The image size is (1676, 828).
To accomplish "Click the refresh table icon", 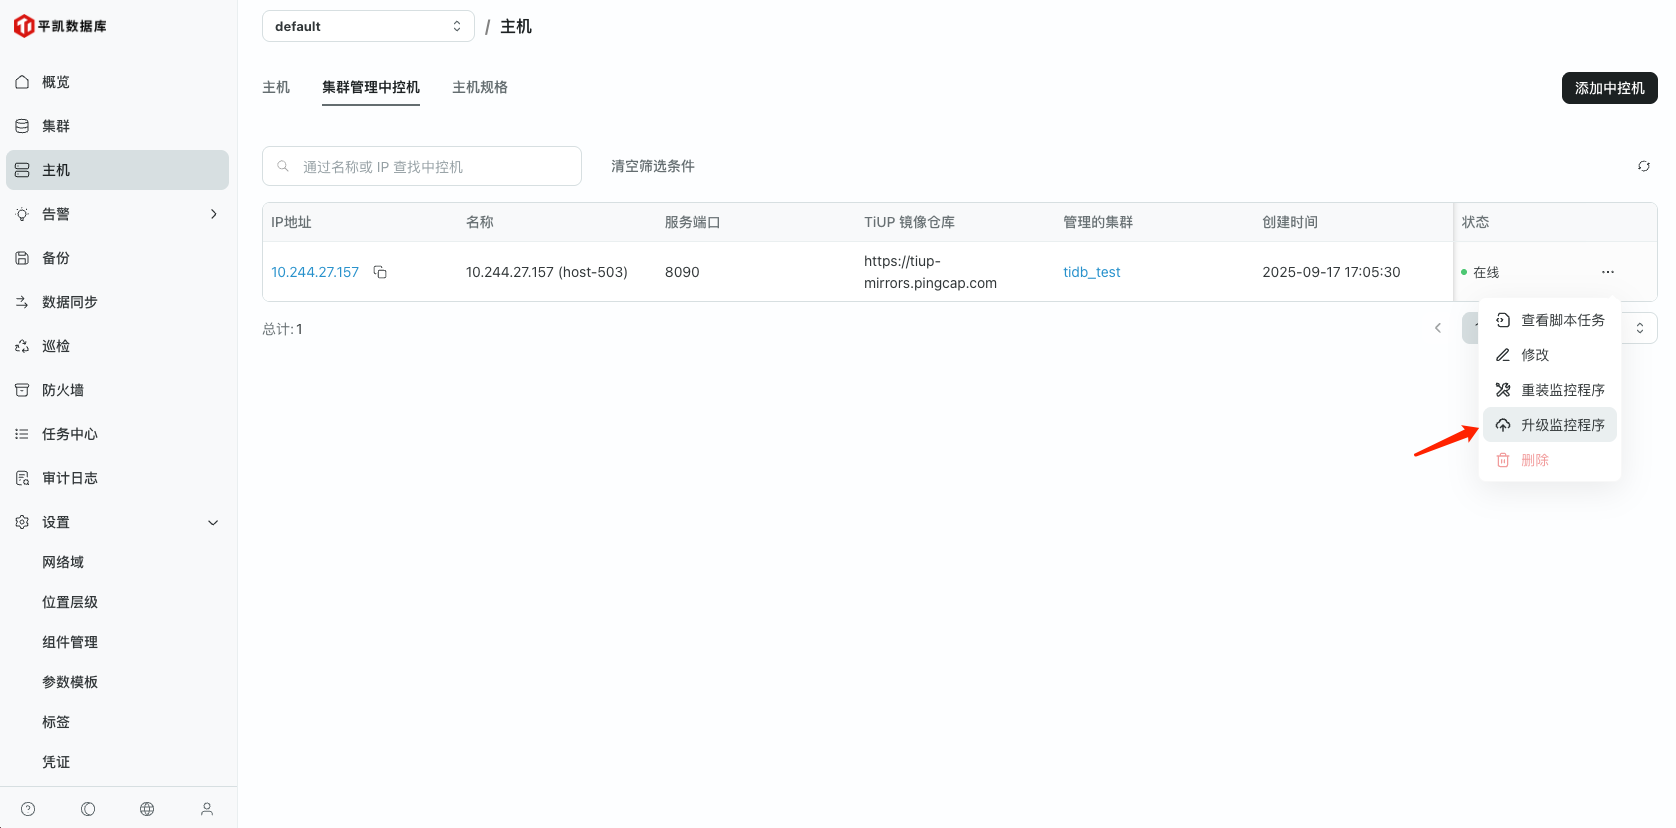I will pos(1643,166).
